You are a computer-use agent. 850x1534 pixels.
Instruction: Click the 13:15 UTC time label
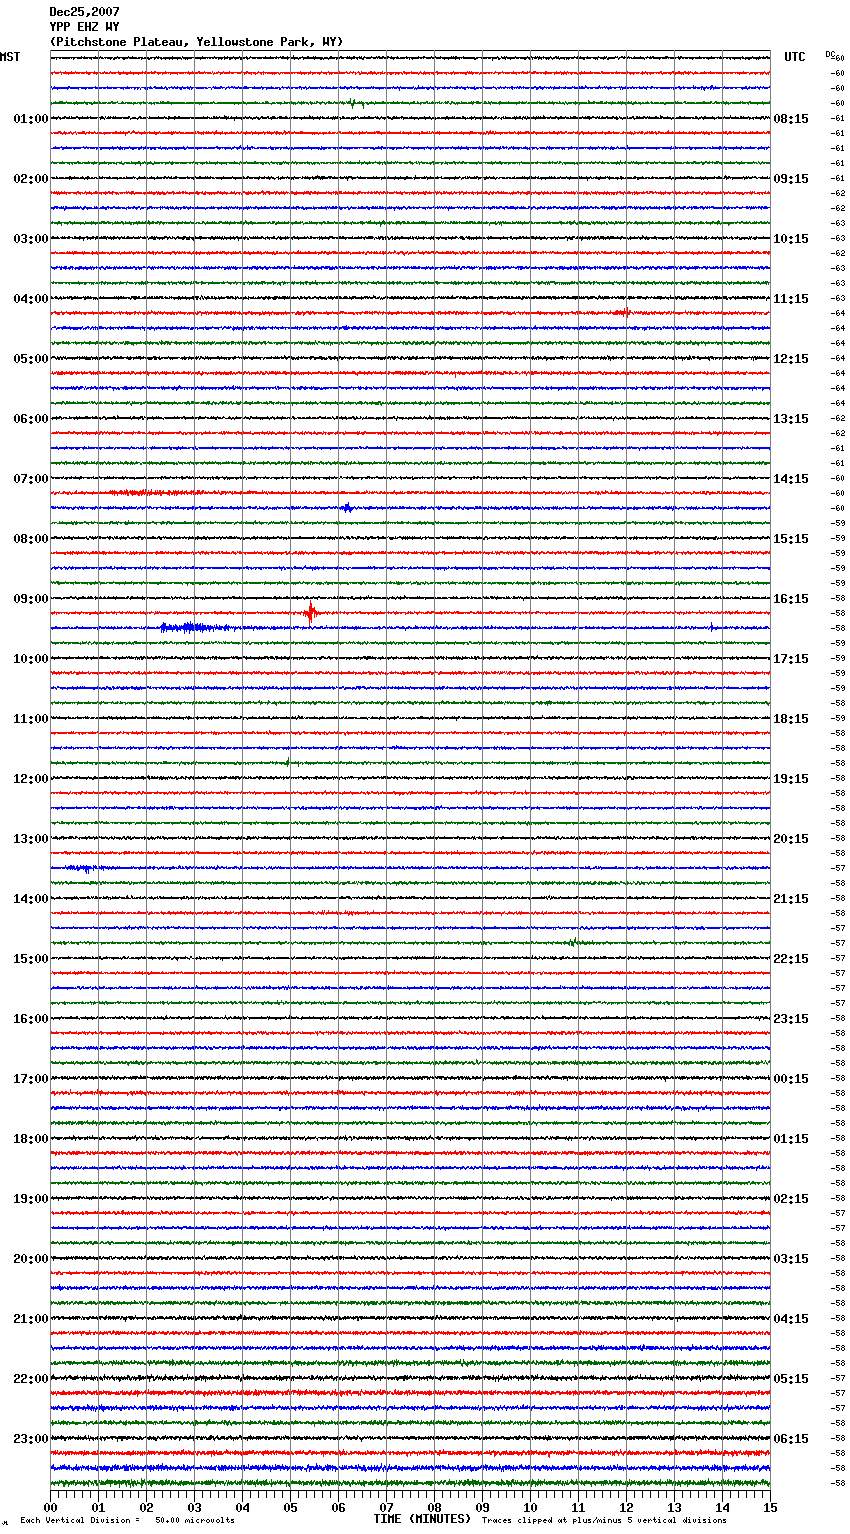791,419
